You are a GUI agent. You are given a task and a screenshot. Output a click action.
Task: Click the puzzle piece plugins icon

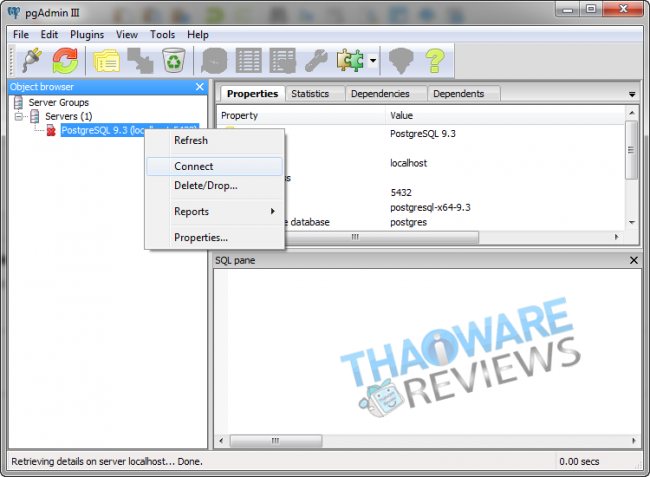tap(350, 61)
